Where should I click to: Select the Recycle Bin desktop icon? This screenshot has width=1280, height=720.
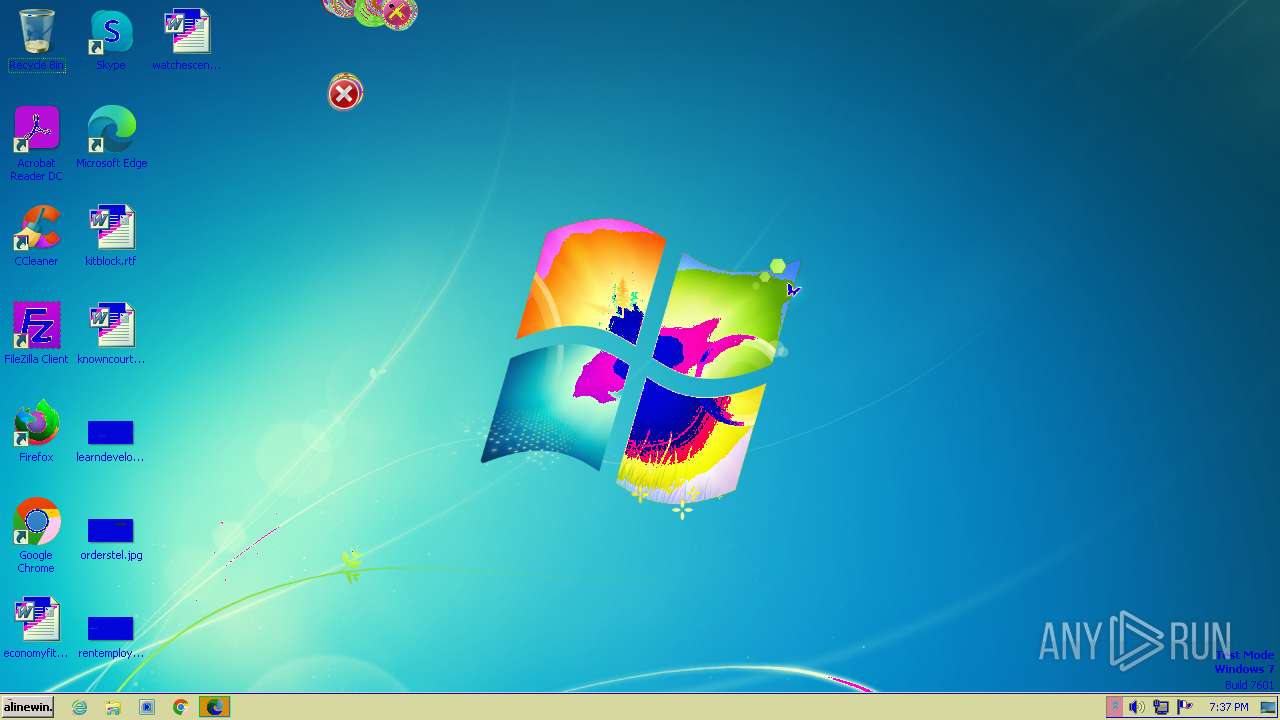click(x=37, y=40)
